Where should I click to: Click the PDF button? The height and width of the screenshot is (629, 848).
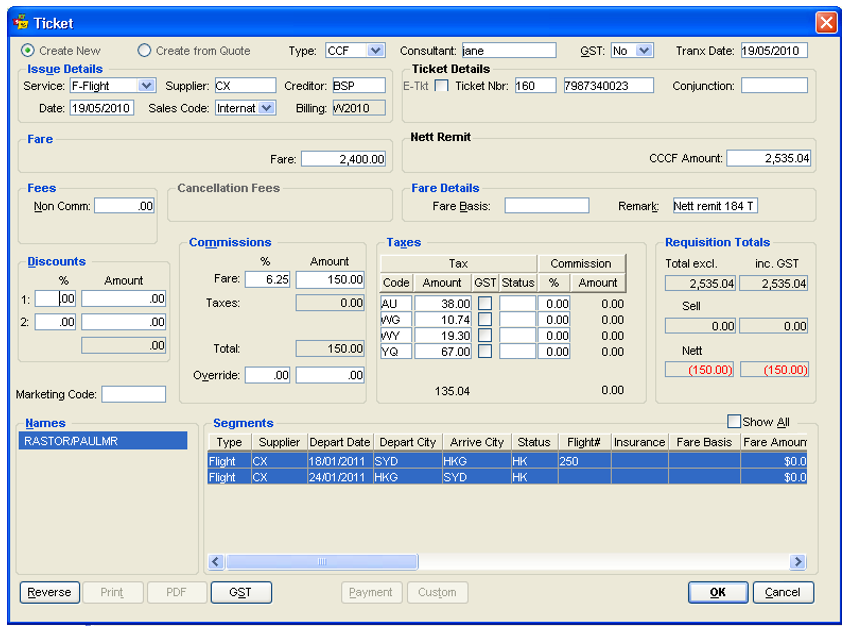tap(176, 592)
